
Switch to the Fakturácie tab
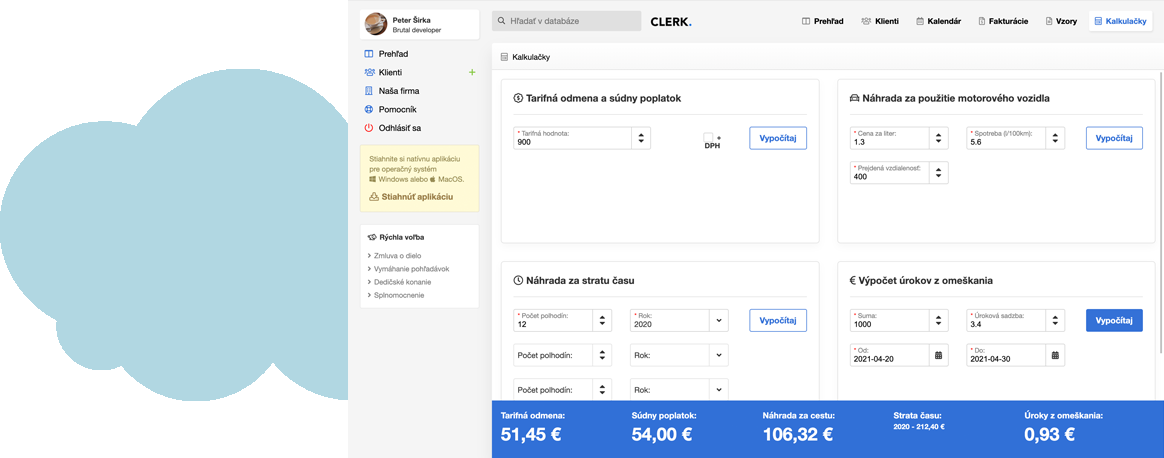1003,21
